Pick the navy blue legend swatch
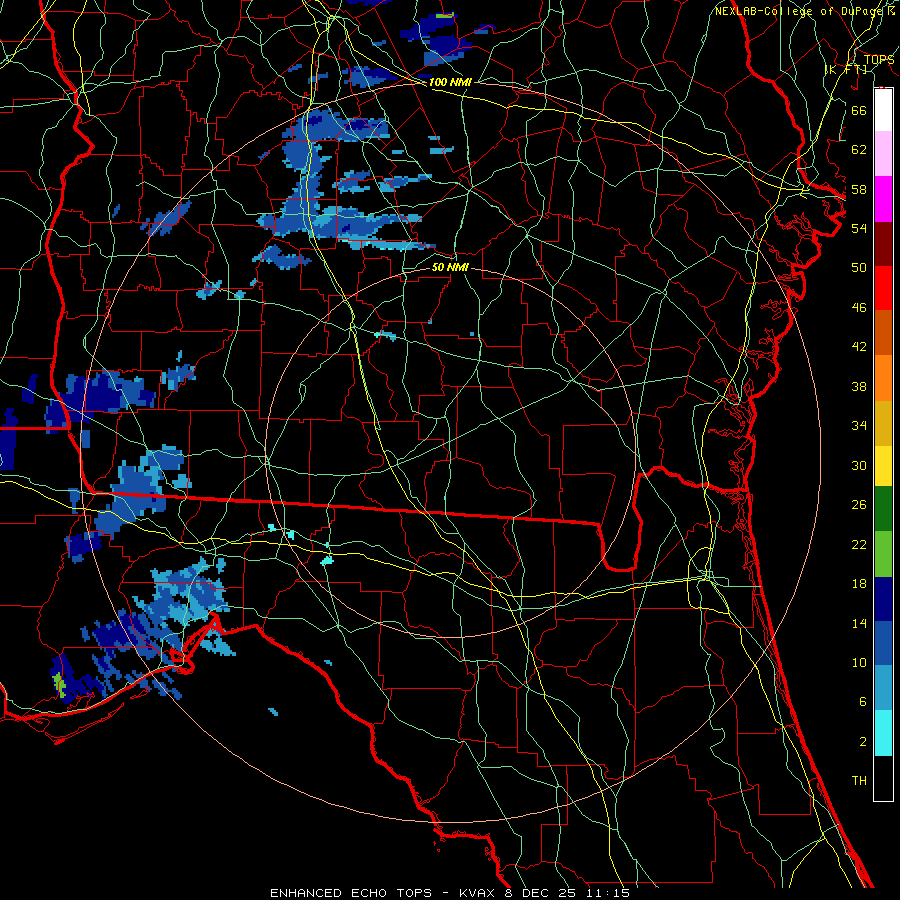Image resolution: width=900 pixels, height=900 pixels. 883,599
